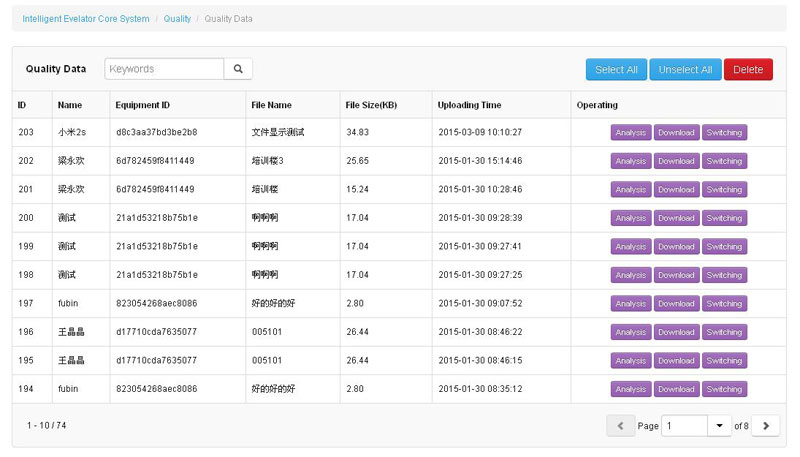This screenshot has height=457, width=800.
Task: Click the 1 - 10 / 74 record count
Action: click(x=46, y=425)
